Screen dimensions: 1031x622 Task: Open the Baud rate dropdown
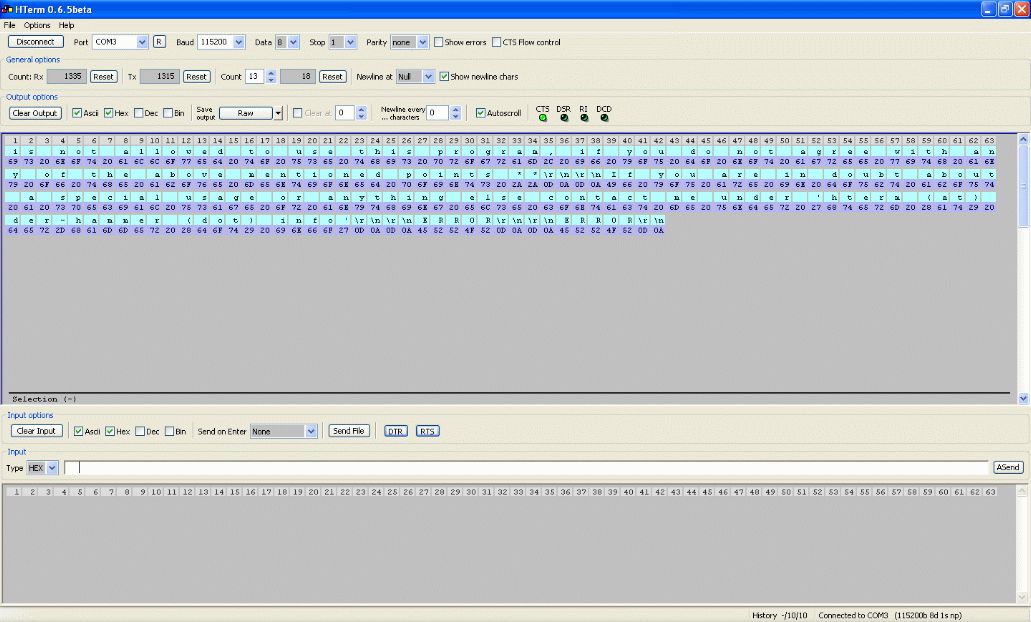coord(238,42)
